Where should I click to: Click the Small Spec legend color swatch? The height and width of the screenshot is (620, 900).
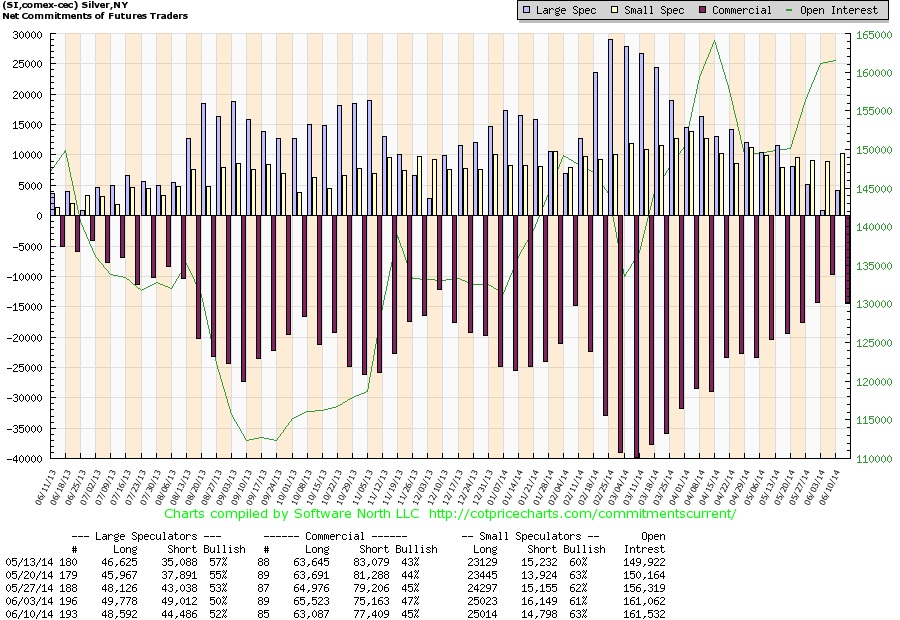click(x=615, y=10)
